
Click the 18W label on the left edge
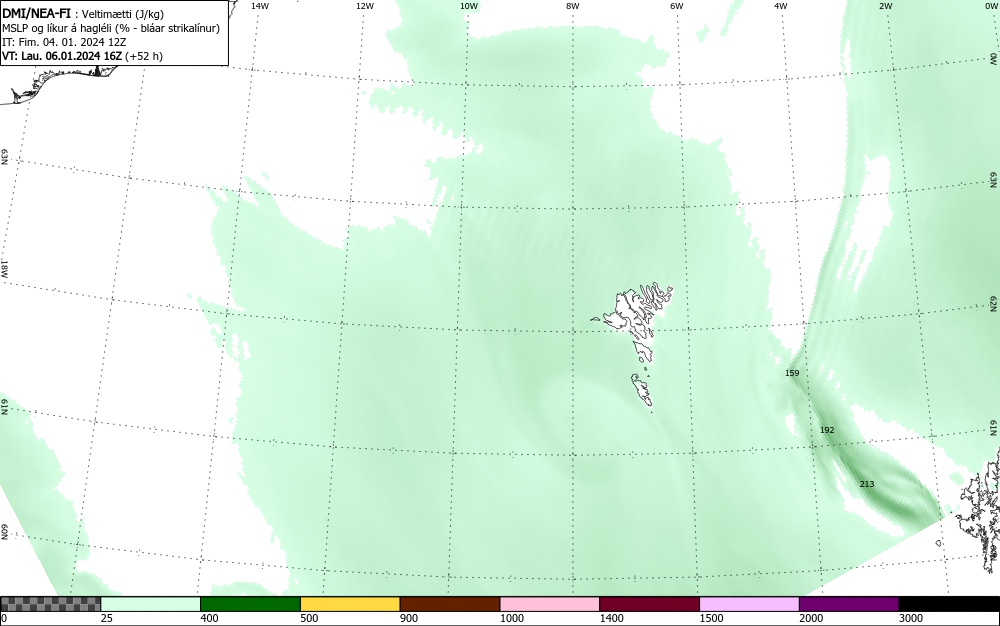pos(4,268)
